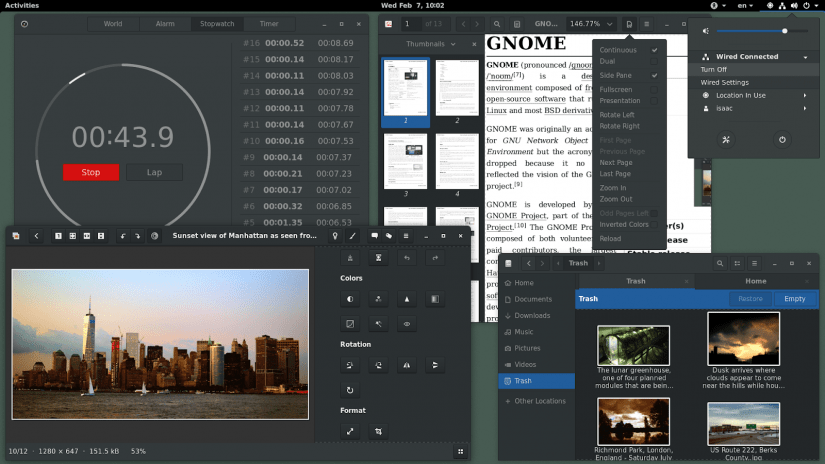Click the Empty trash button
Image resolution: width=825 pixels, height=464 pixels.
794,299
